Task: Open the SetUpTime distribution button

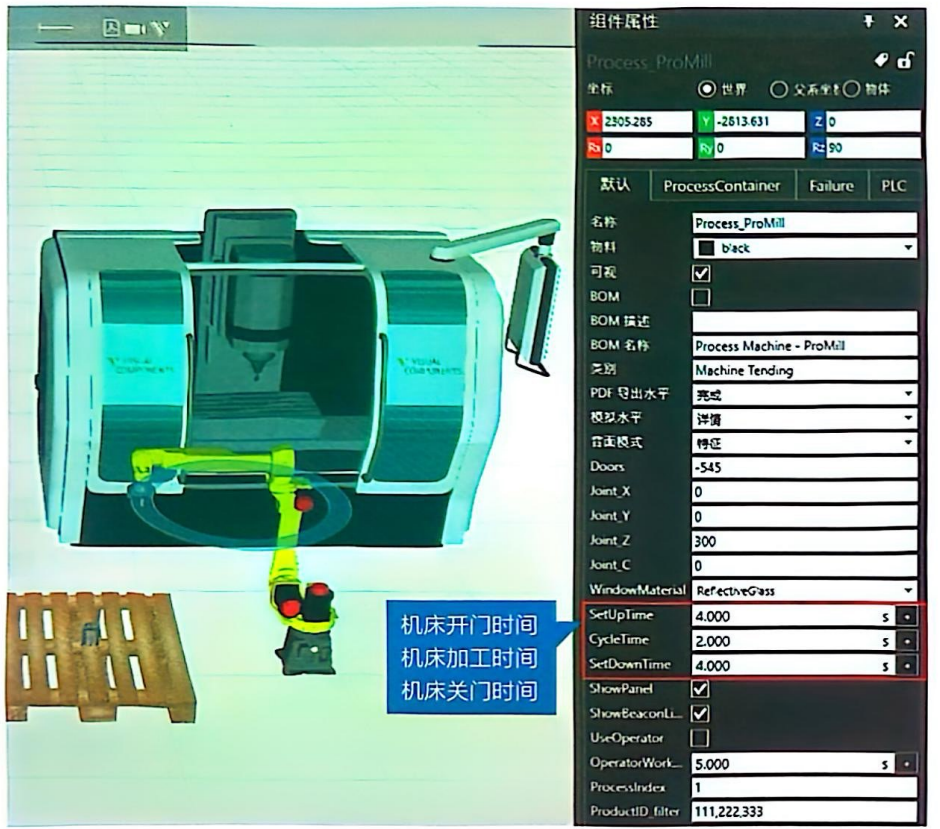Action: pyautogui.click(x=907, y=616)
